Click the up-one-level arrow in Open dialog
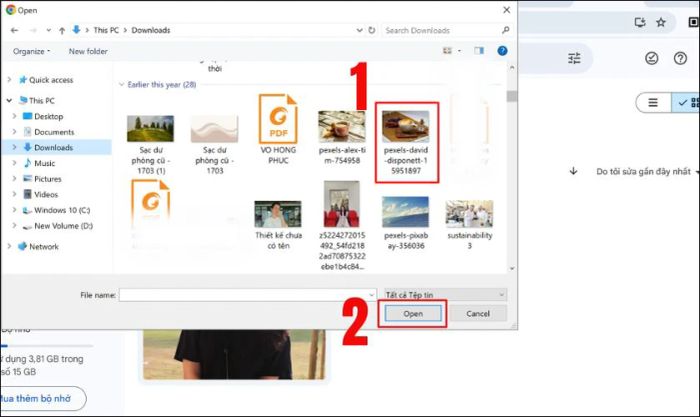700x417 pixels. [62, 30]
